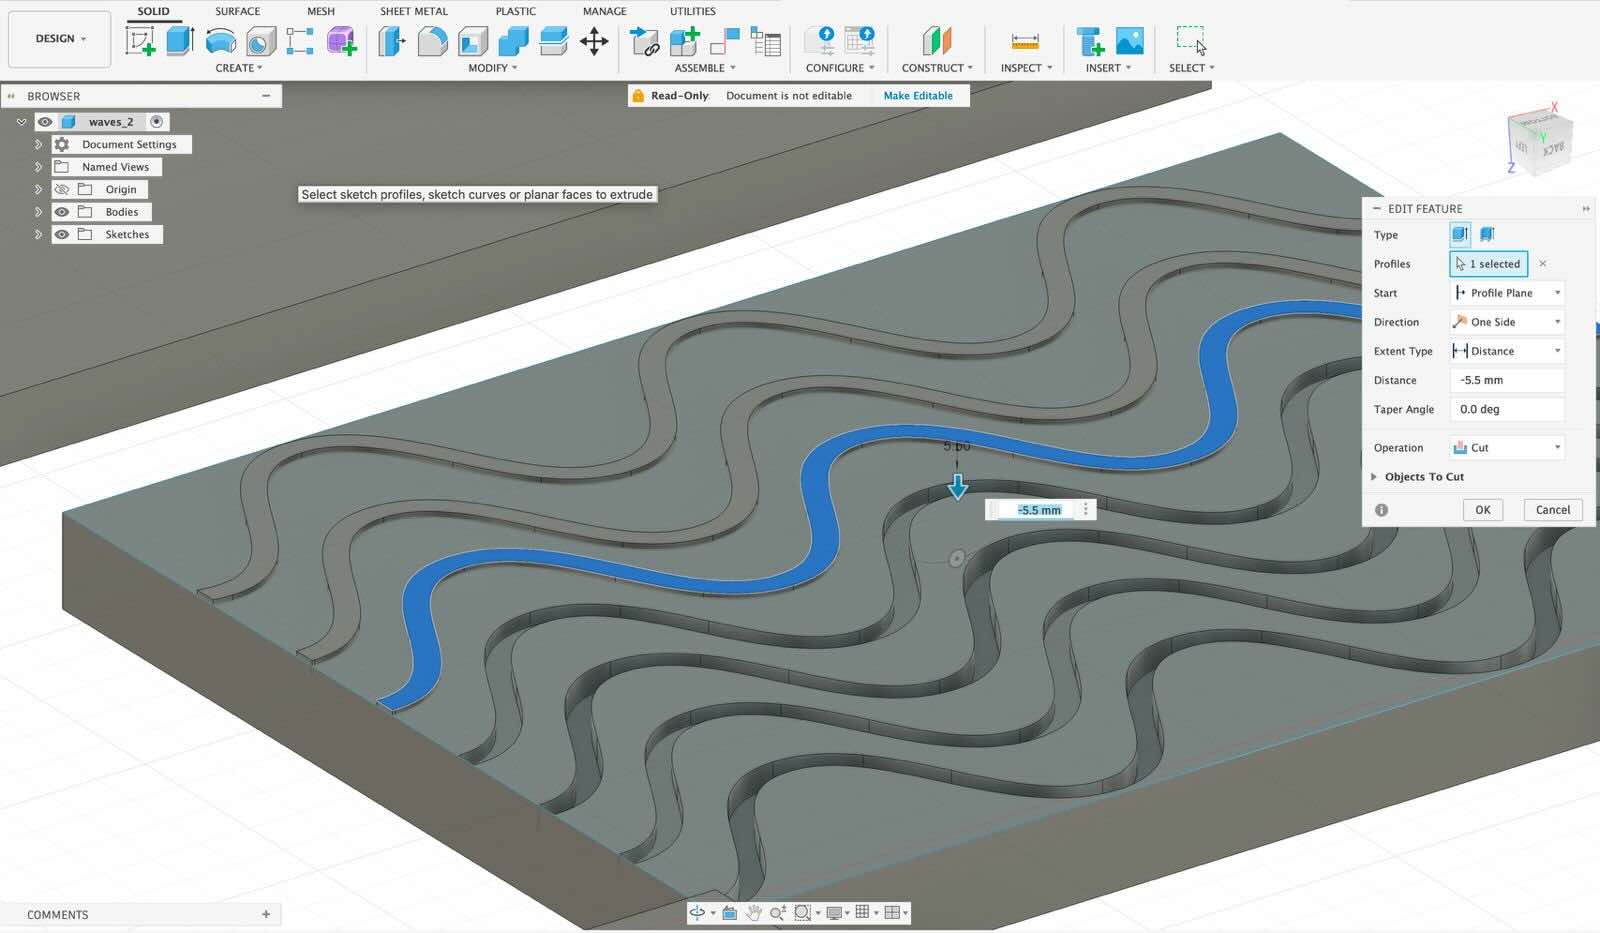This screenshot has width=1600, height=933.
Task: Open the Extent Type dropdown
Action: [x=1507, y=351]
